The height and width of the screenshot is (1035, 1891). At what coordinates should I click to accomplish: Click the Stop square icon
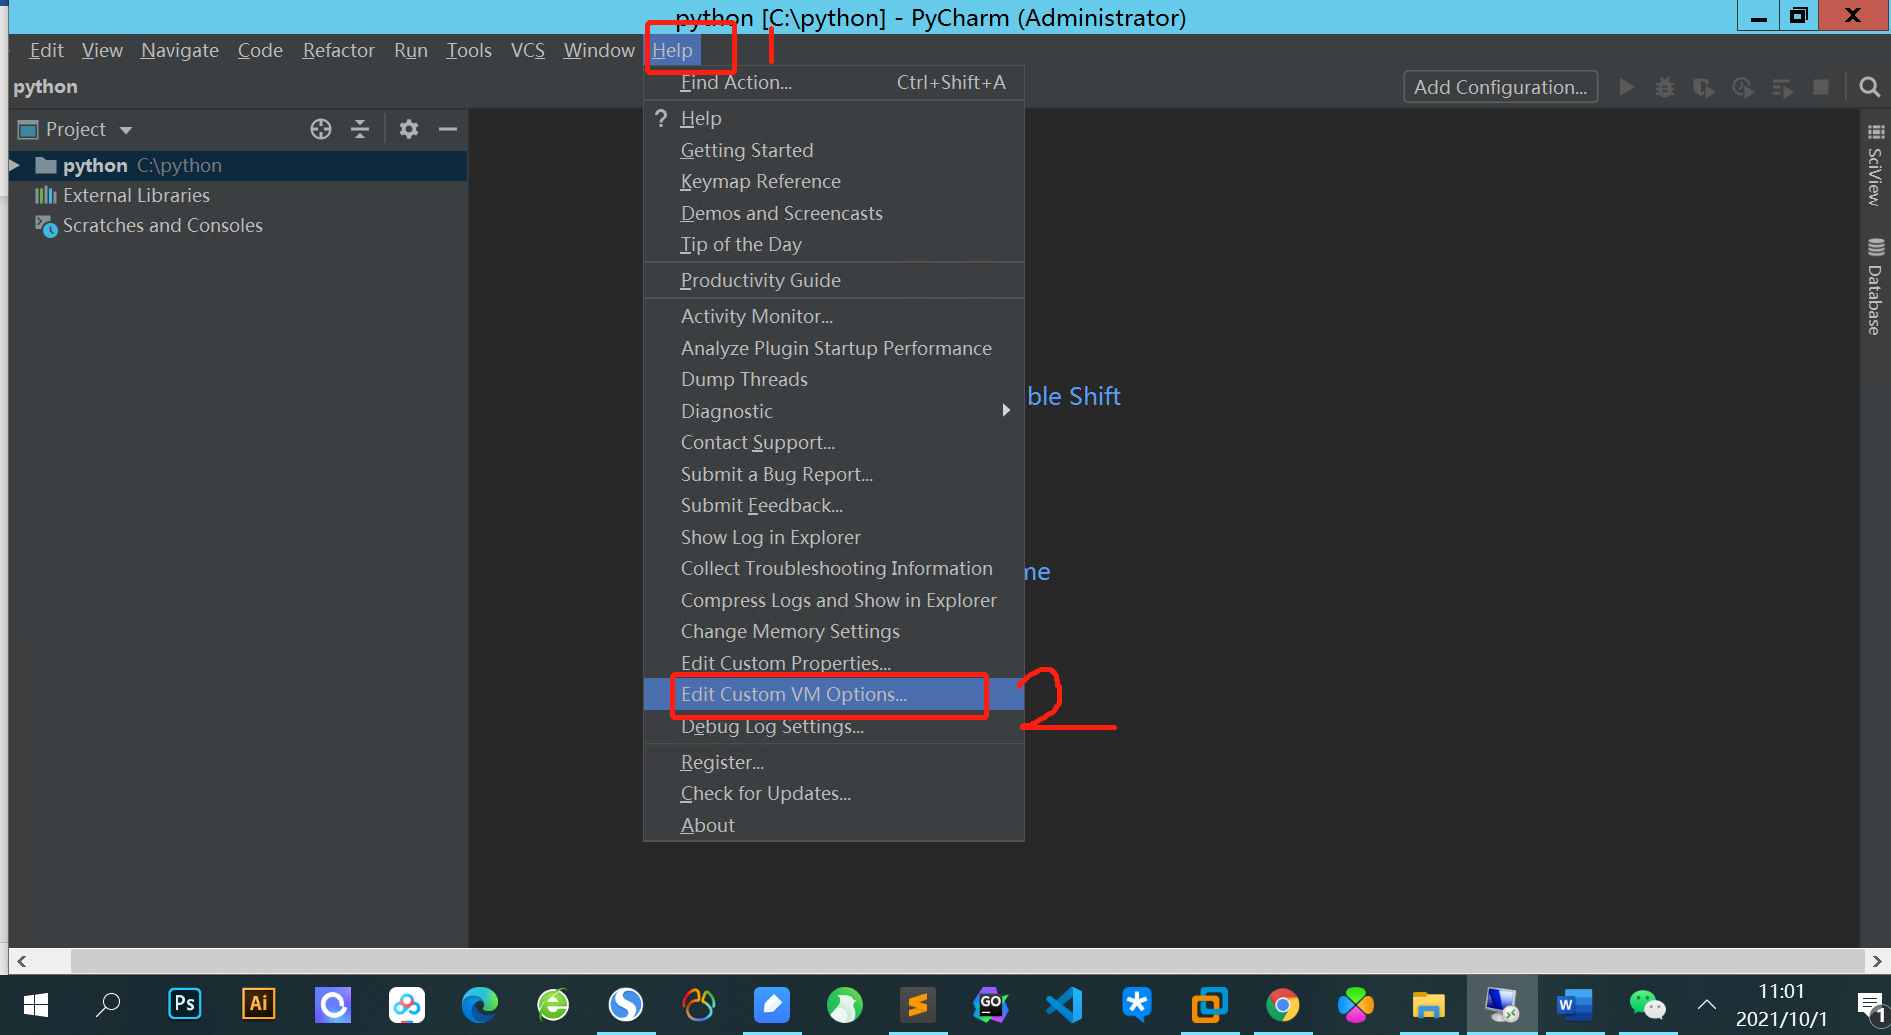(1821, 87)
